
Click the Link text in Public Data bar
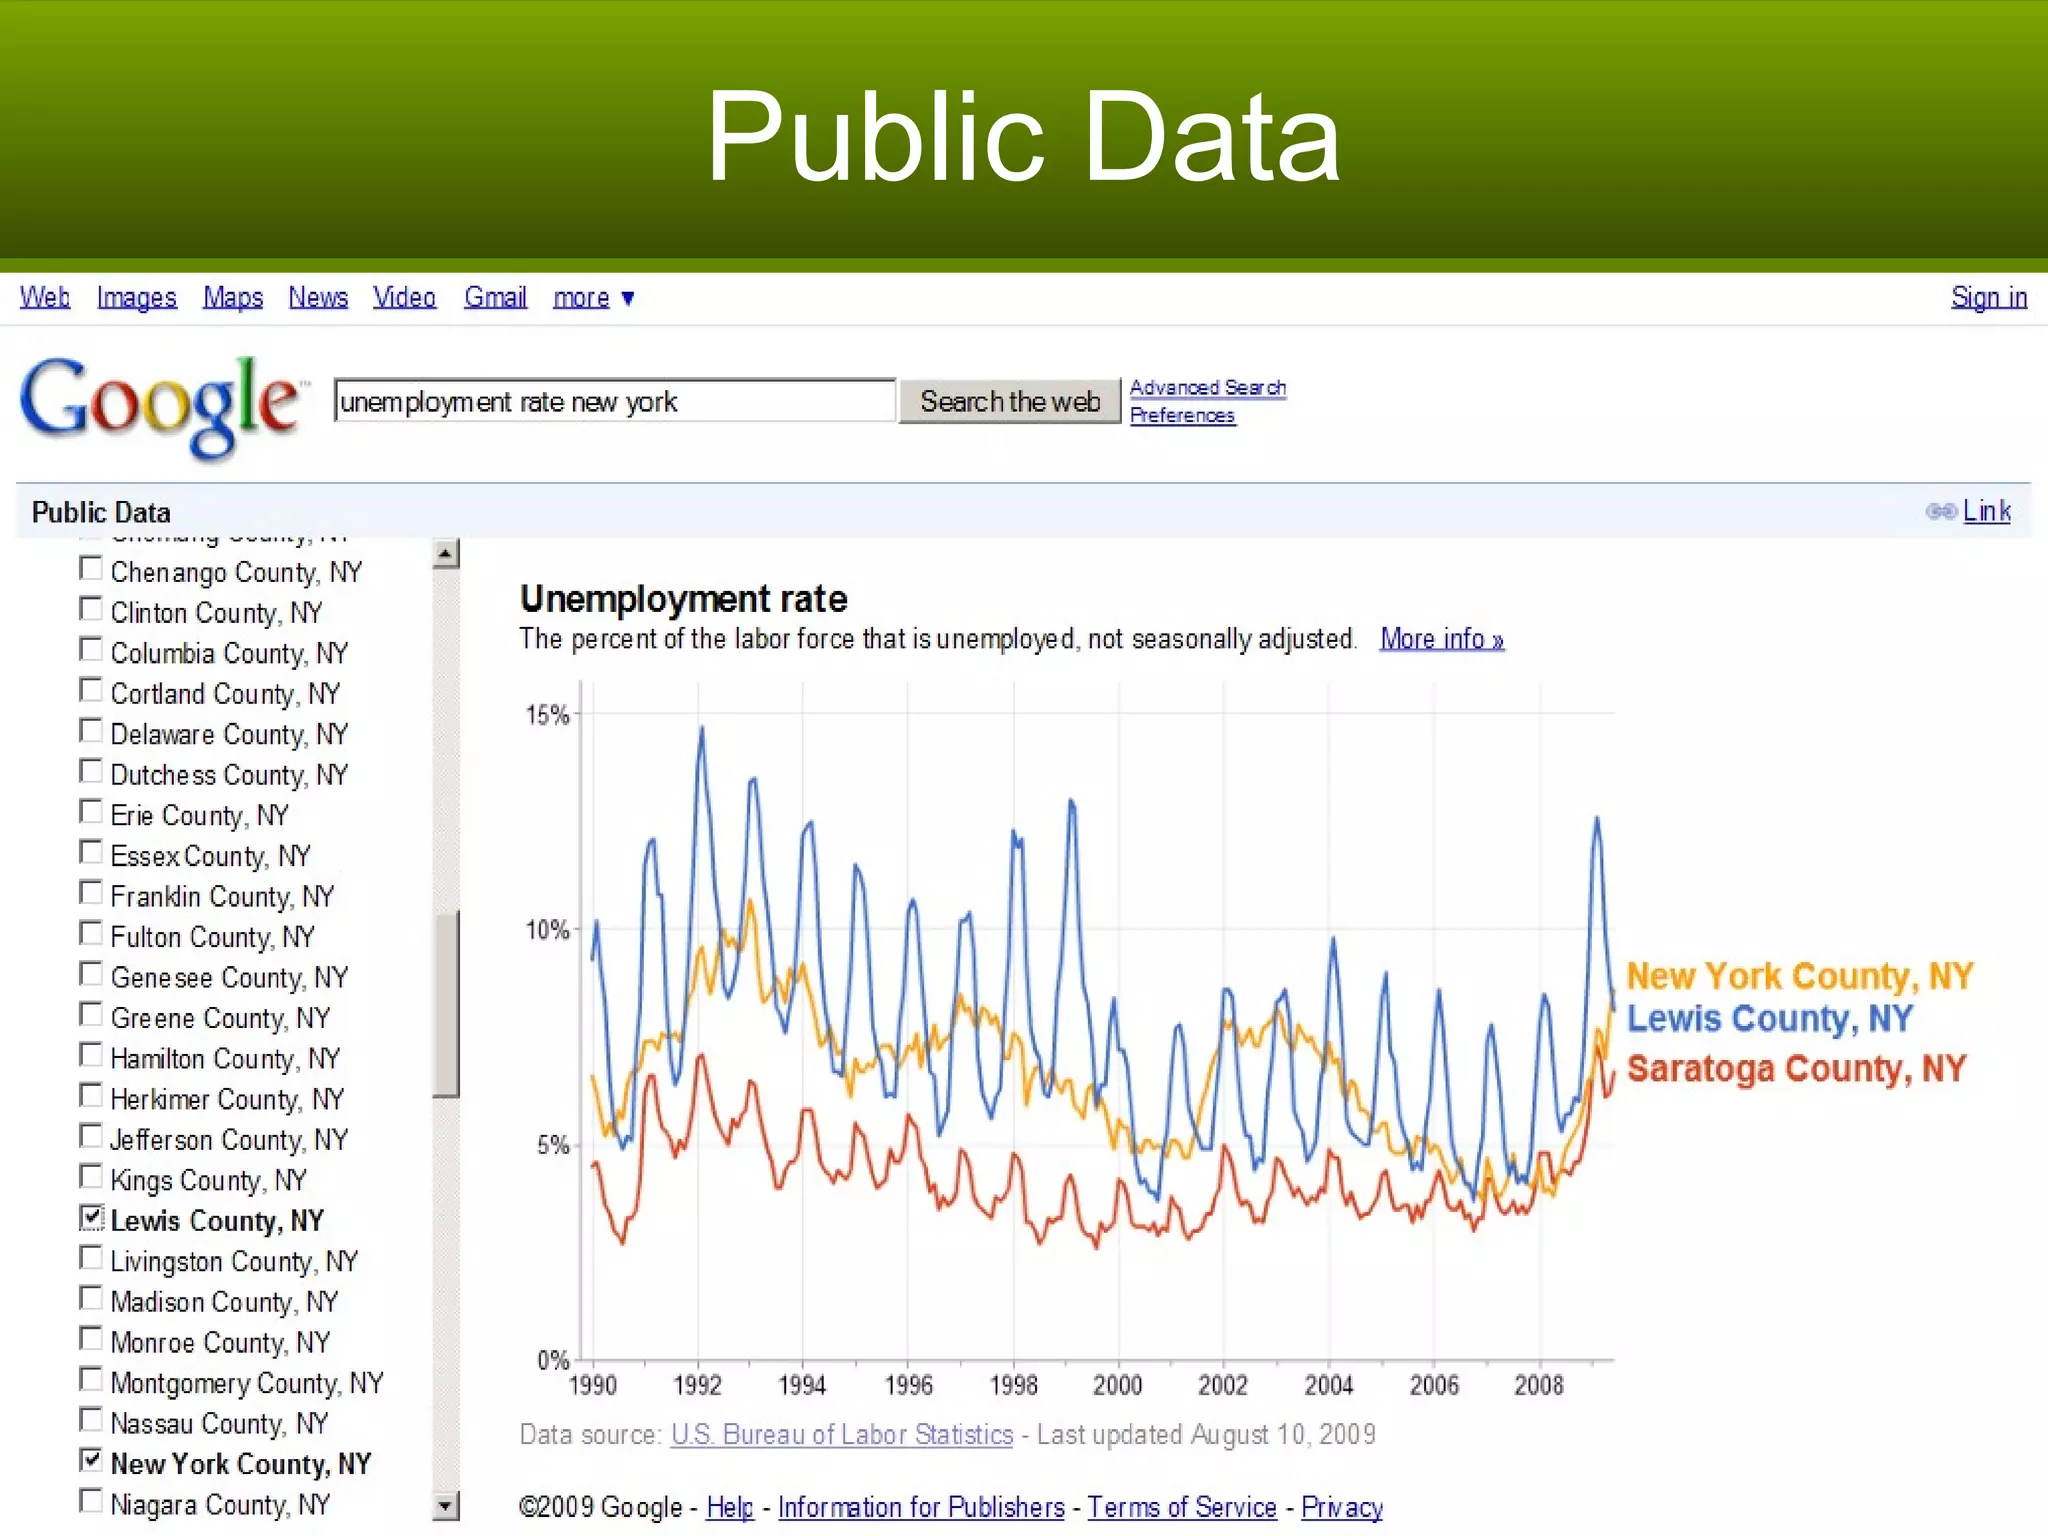click(x=1987, y=512)
